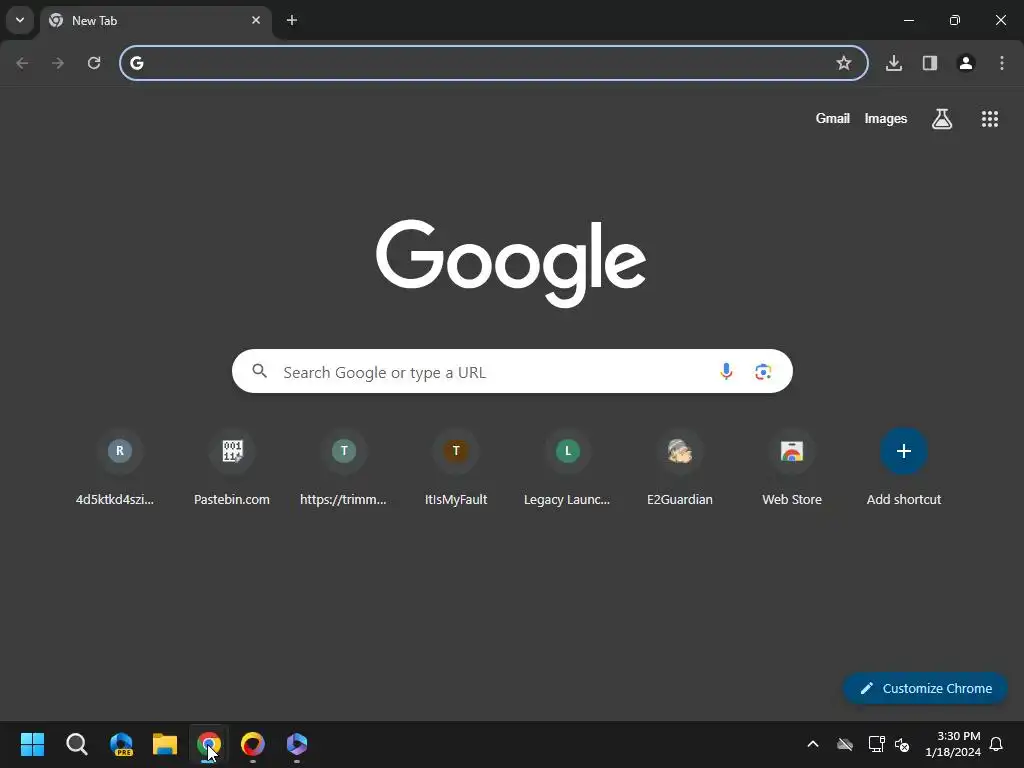The width and height of the screenshot is (1024, 768).
Task: Go back using the back arrow
Action: (x=22, y=63)
